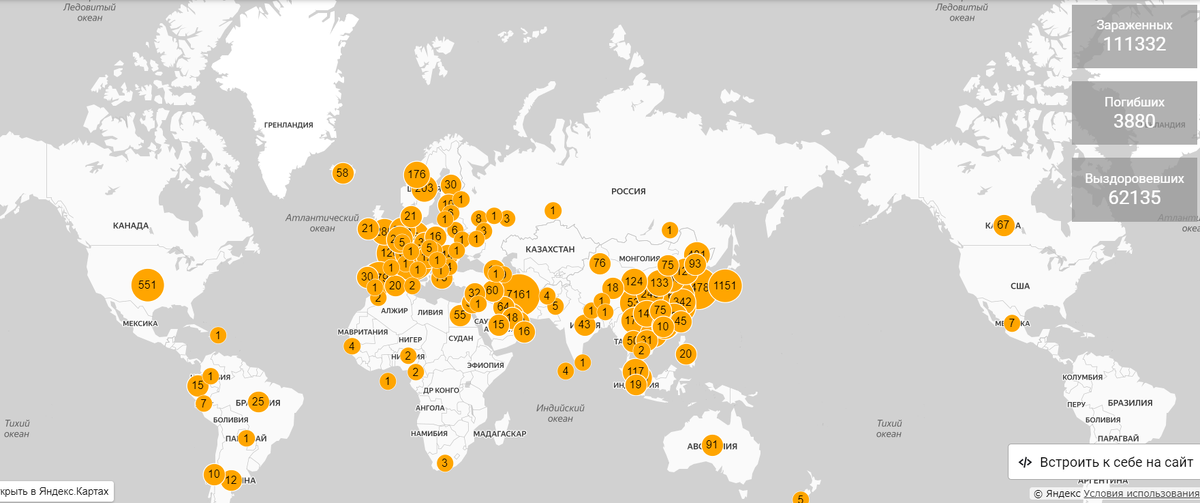Click the Атлантический океан label
Image resolution: width=1200 pixels, height=503 pixels.
tap(322, 222)
